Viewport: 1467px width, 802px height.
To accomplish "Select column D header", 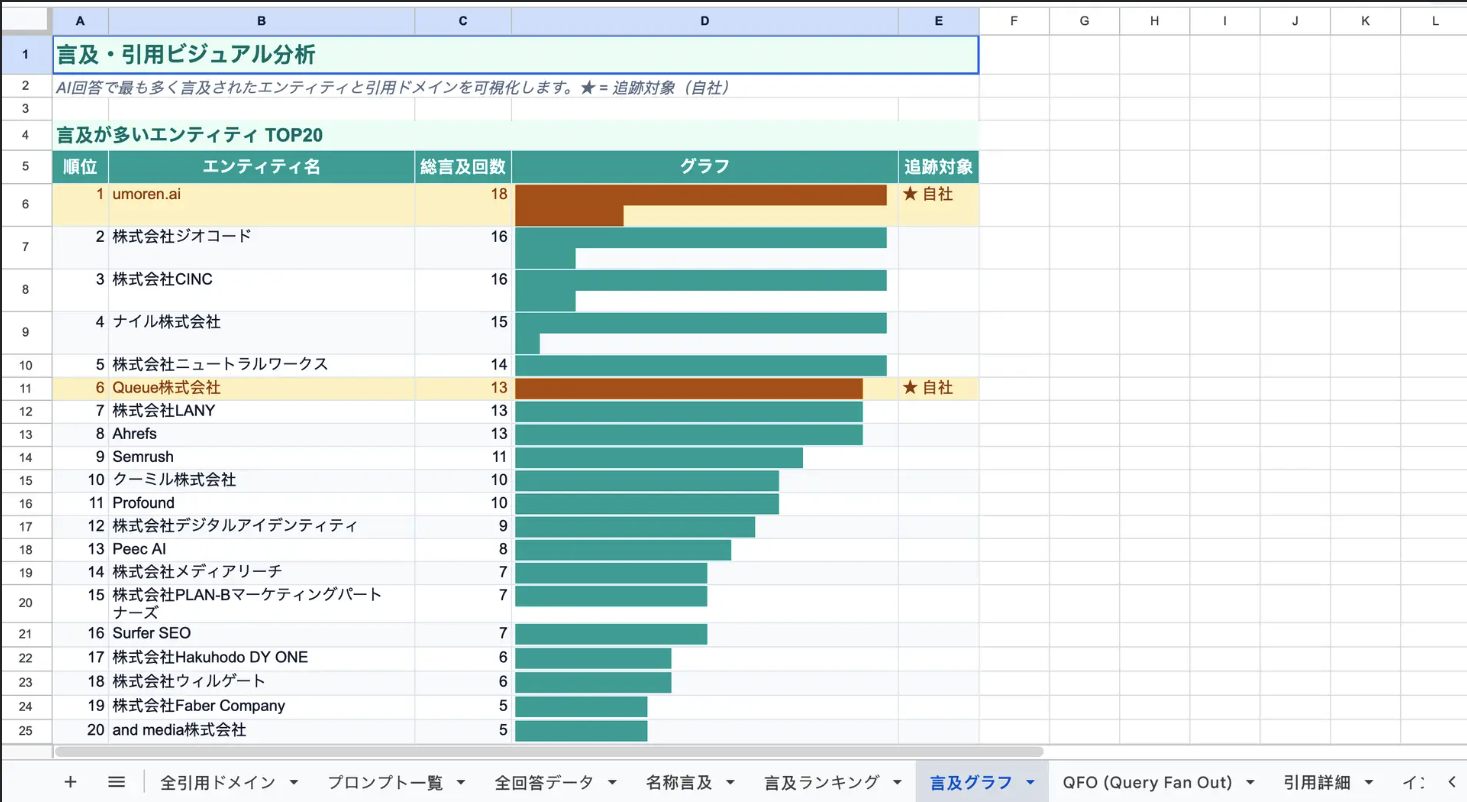I will 705,21.
